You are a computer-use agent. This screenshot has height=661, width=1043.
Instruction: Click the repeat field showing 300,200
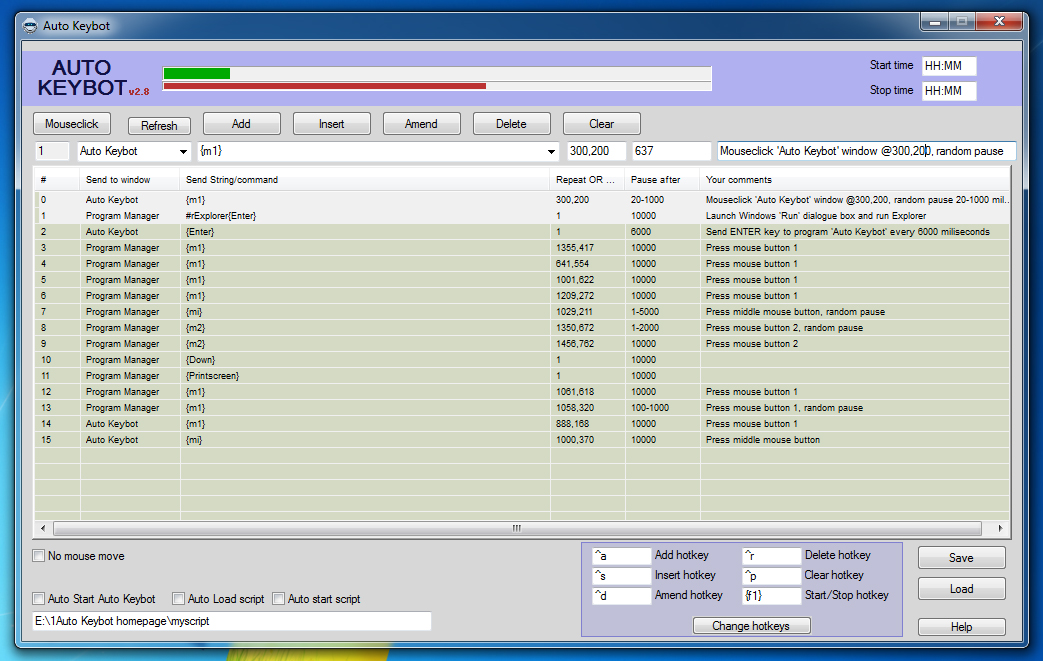coord(596,151)
